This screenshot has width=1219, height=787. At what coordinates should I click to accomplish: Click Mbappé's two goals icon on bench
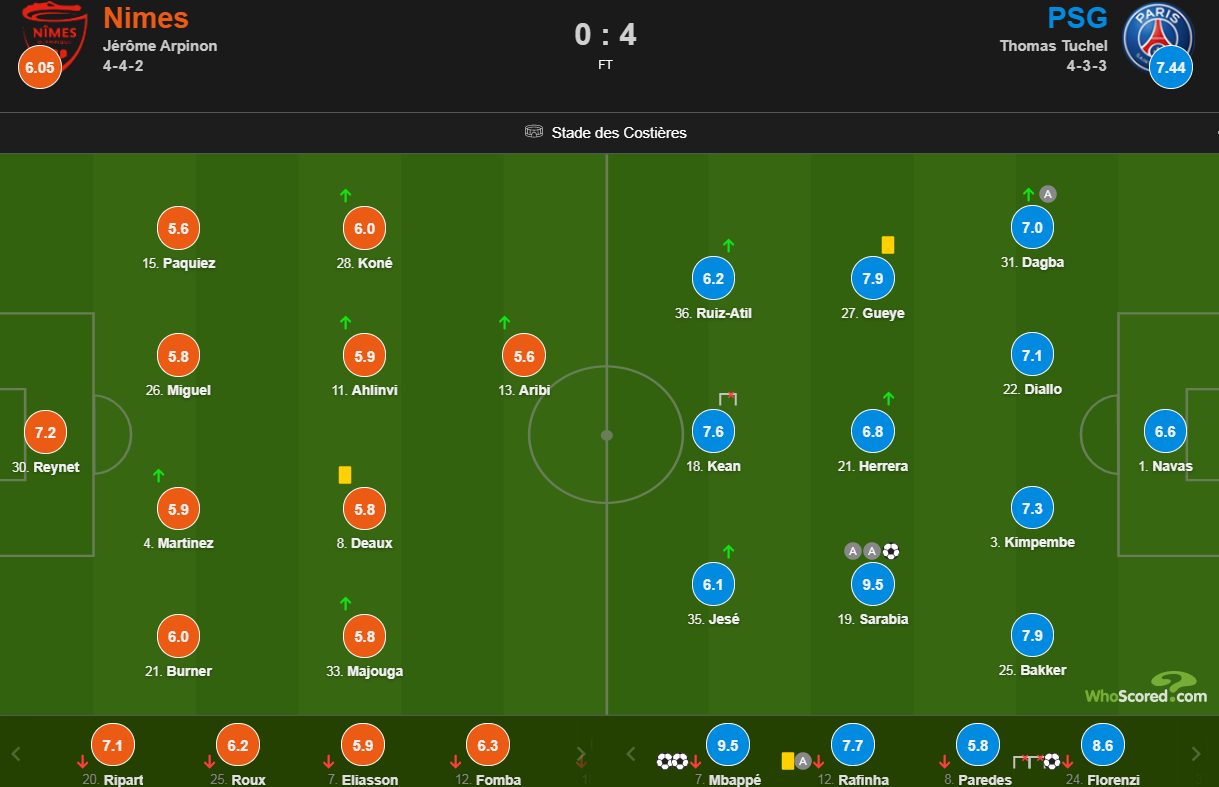tap(671, 762)
